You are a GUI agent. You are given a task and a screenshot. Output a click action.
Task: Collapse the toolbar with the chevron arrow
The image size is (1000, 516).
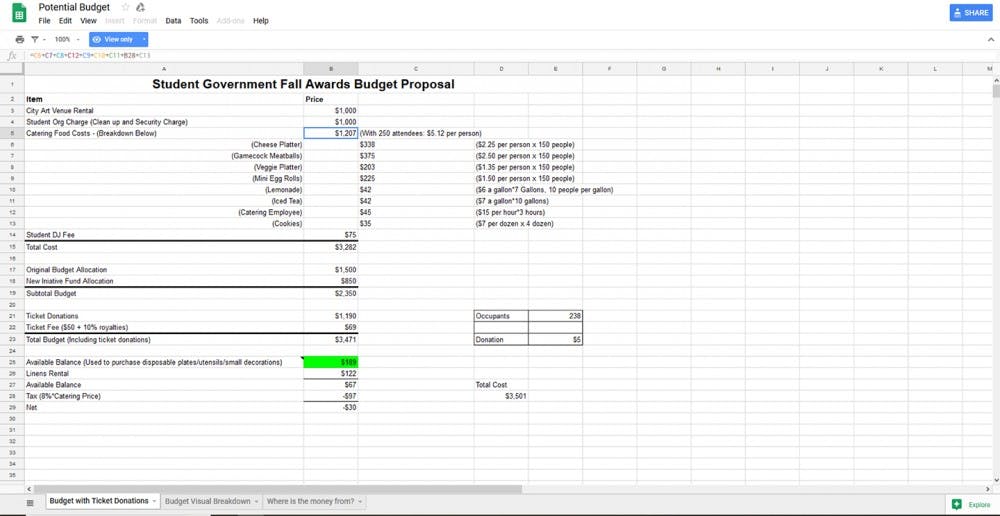click(x=991, y=40)
